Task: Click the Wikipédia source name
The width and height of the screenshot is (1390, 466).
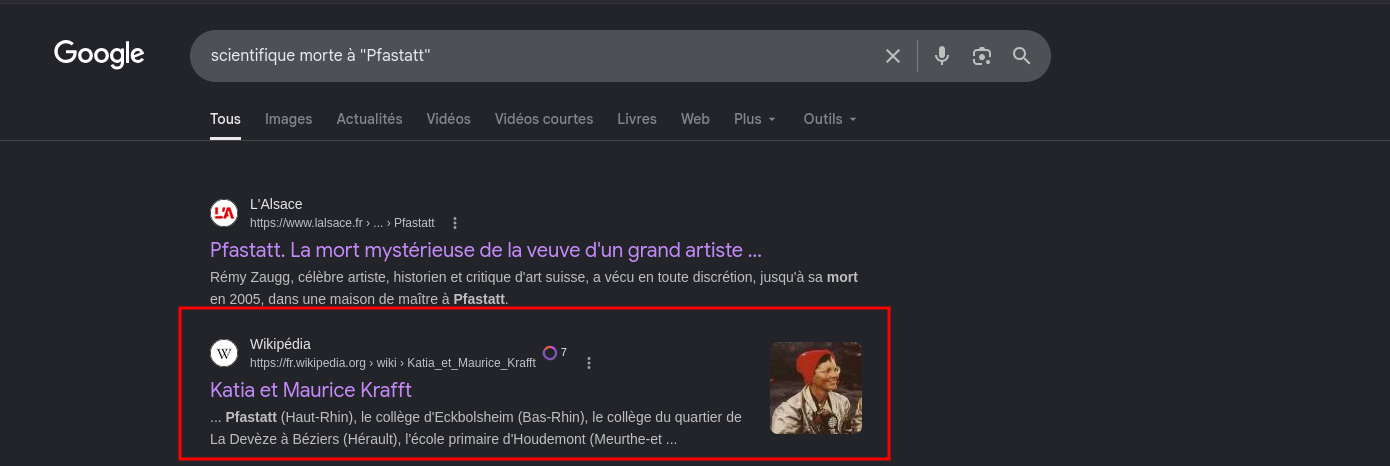Action: pos(280,344)
